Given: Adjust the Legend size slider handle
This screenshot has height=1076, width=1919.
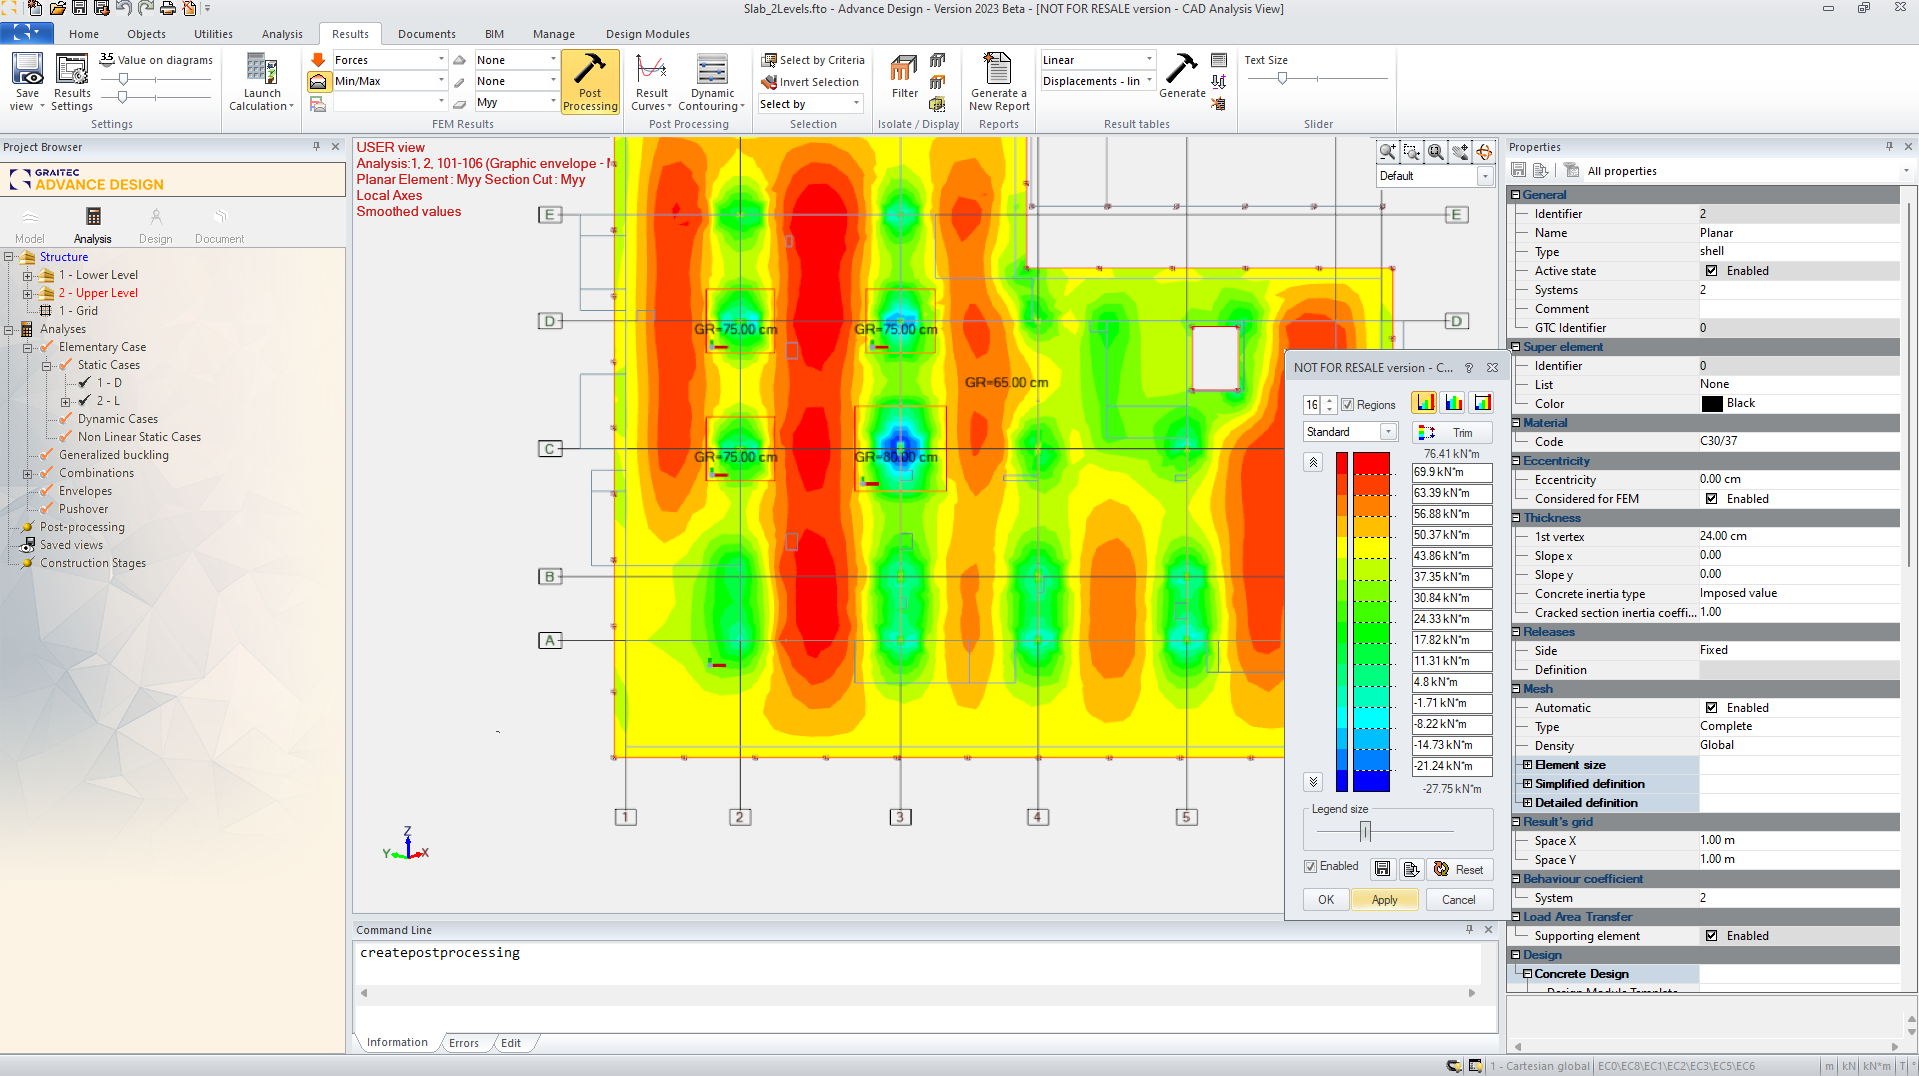Looking at the screenshot, I should pos(1365,831).
